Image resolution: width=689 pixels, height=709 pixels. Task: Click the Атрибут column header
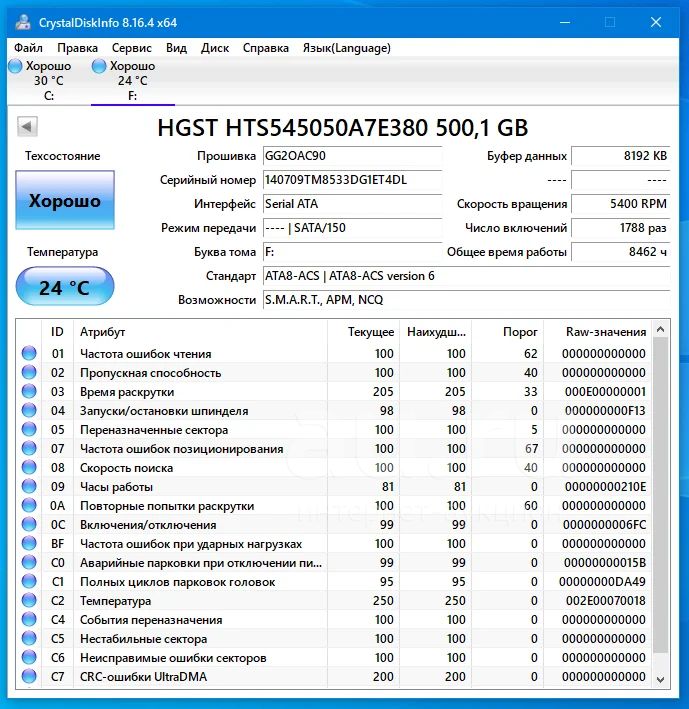[201, 332]
